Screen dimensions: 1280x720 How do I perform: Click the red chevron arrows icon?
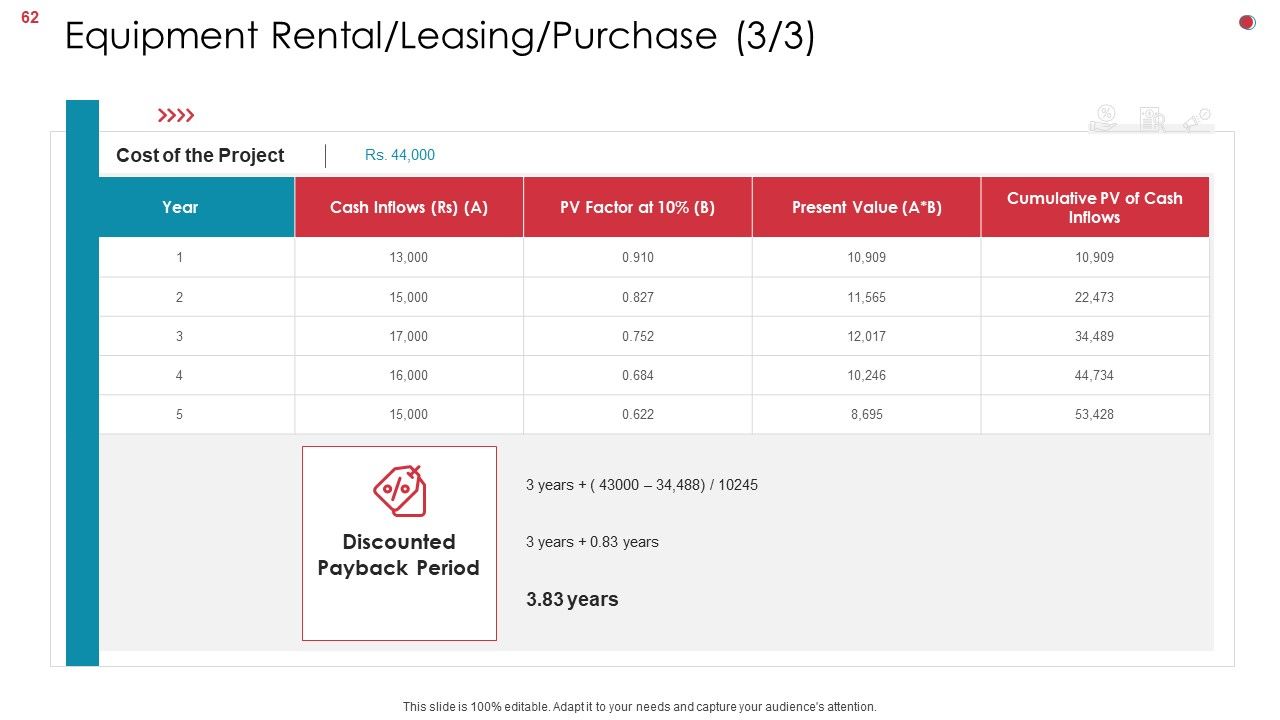[177, 116]
